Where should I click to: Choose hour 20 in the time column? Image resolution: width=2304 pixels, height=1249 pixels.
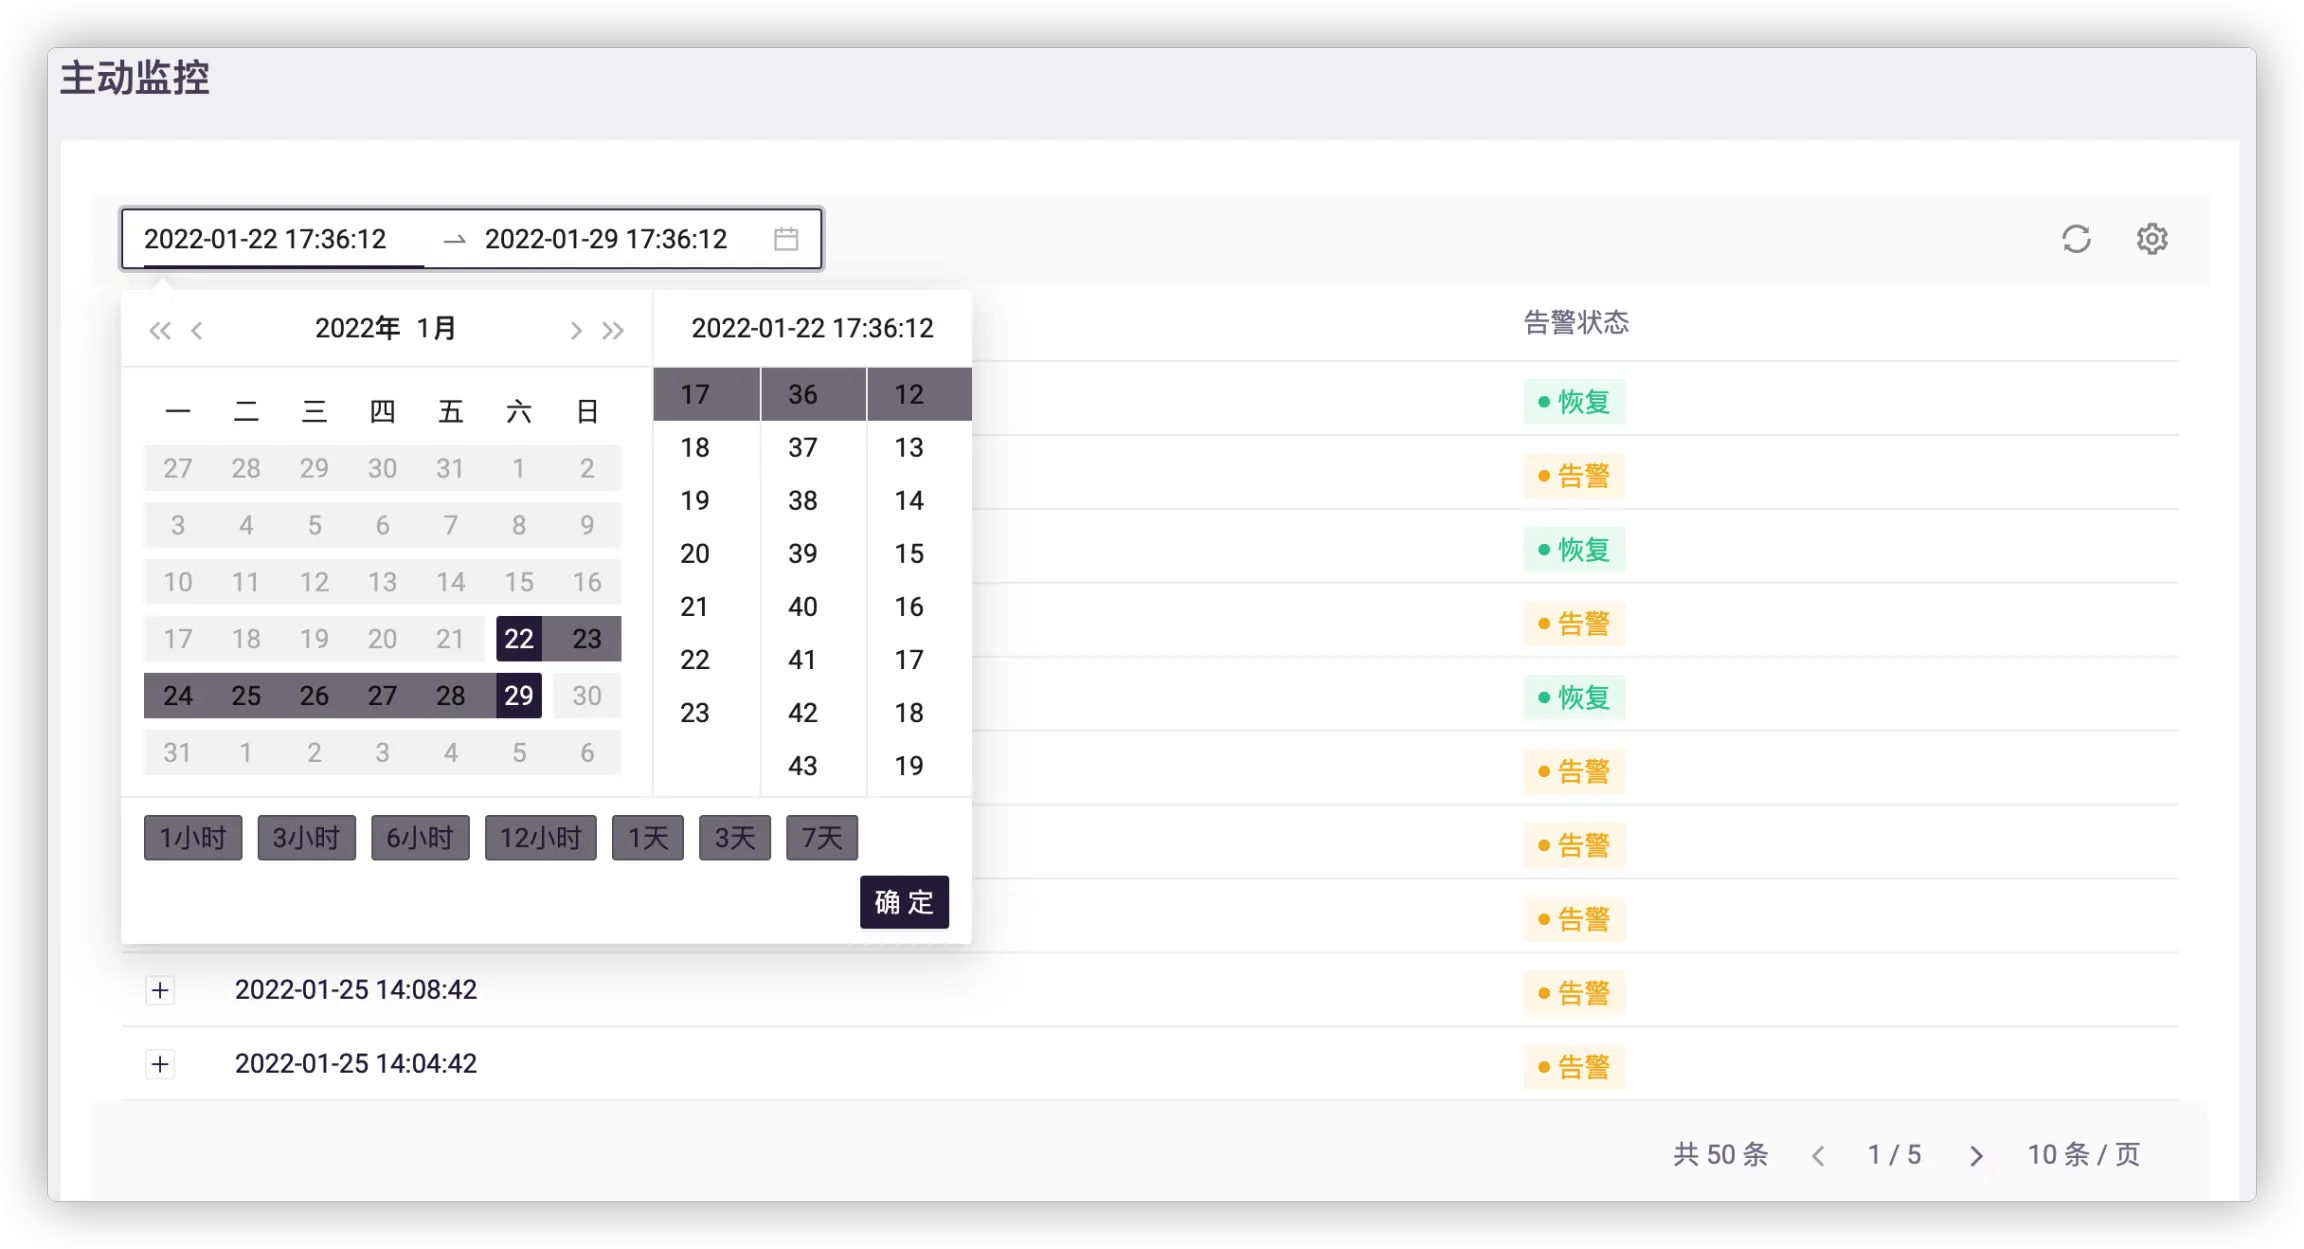pos(695,554)
